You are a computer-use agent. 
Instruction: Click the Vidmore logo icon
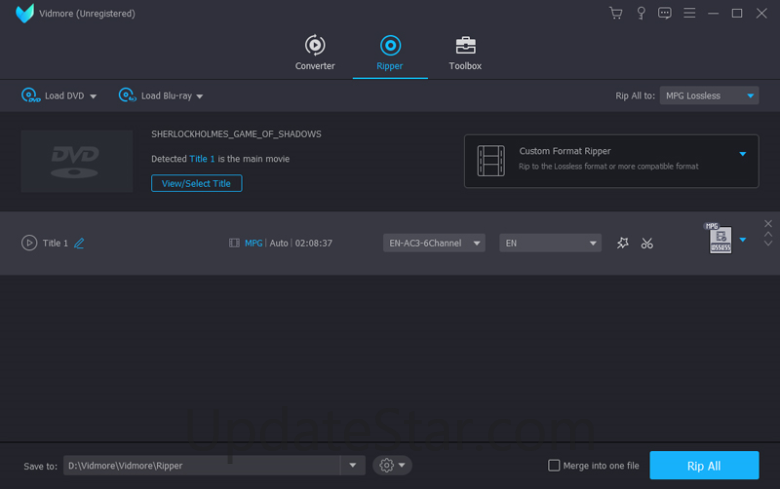(x=24, y=13)
